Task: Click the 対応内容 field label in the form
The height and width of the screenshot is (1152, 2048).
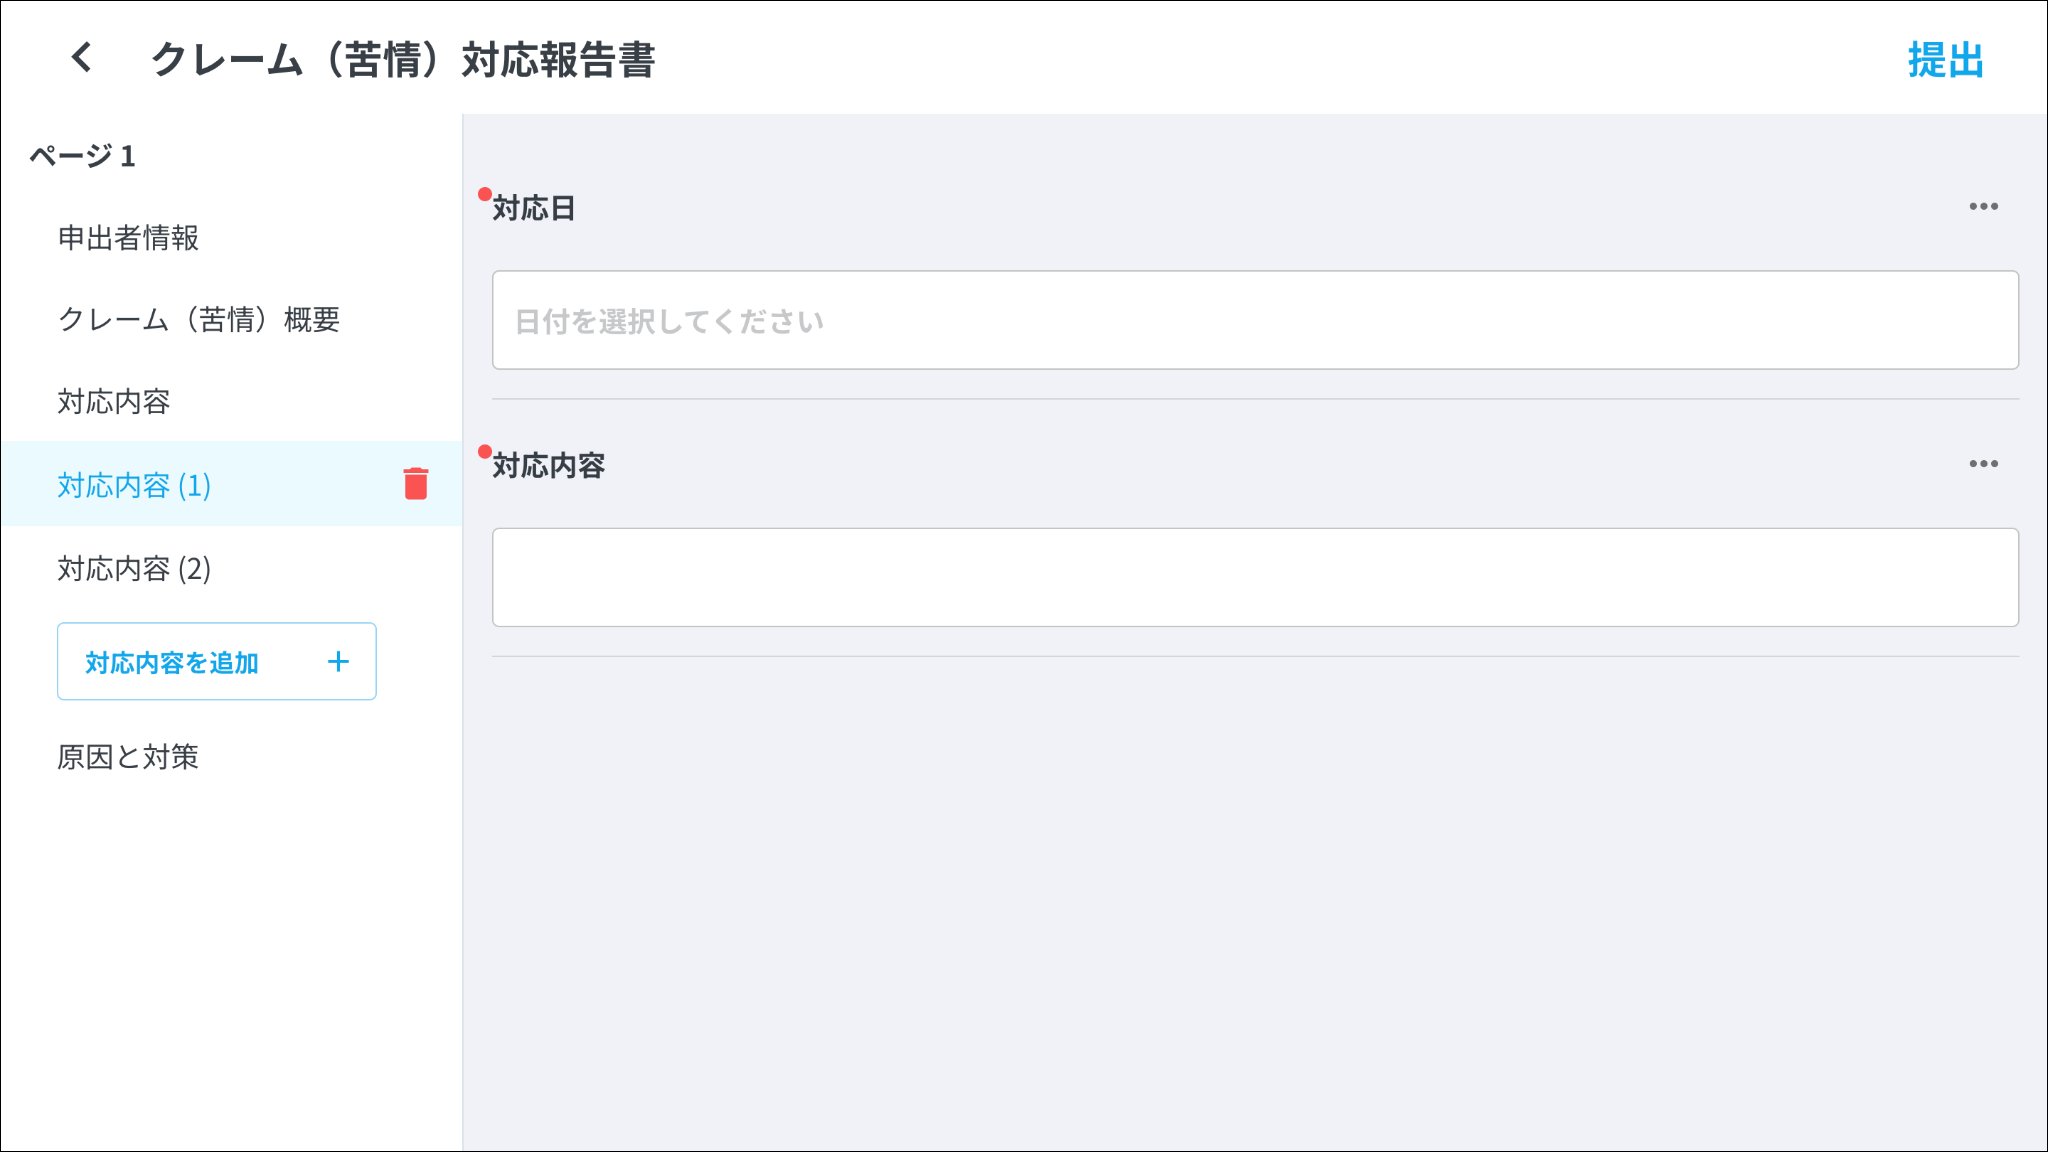Action: (x=549, y=466)
